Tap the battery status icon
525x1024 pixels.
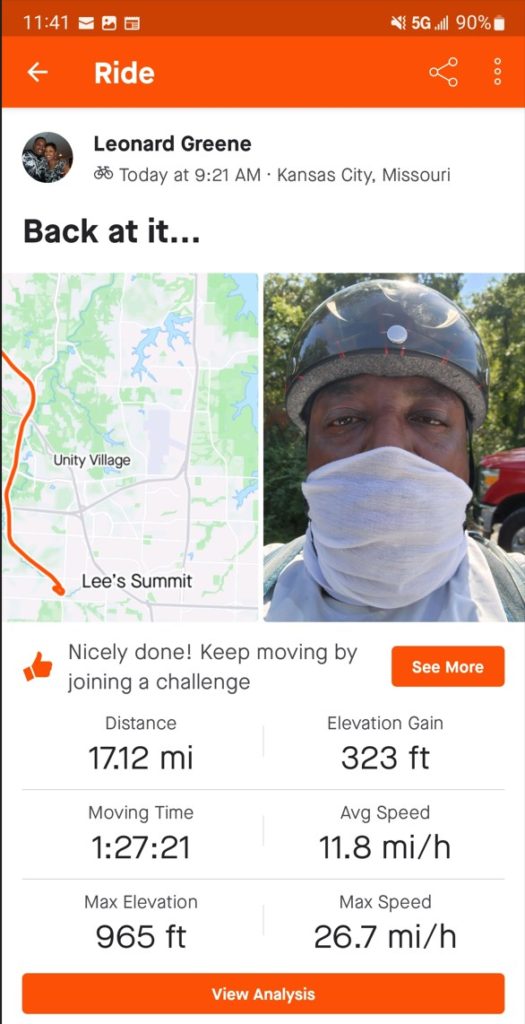pos(500,24)
